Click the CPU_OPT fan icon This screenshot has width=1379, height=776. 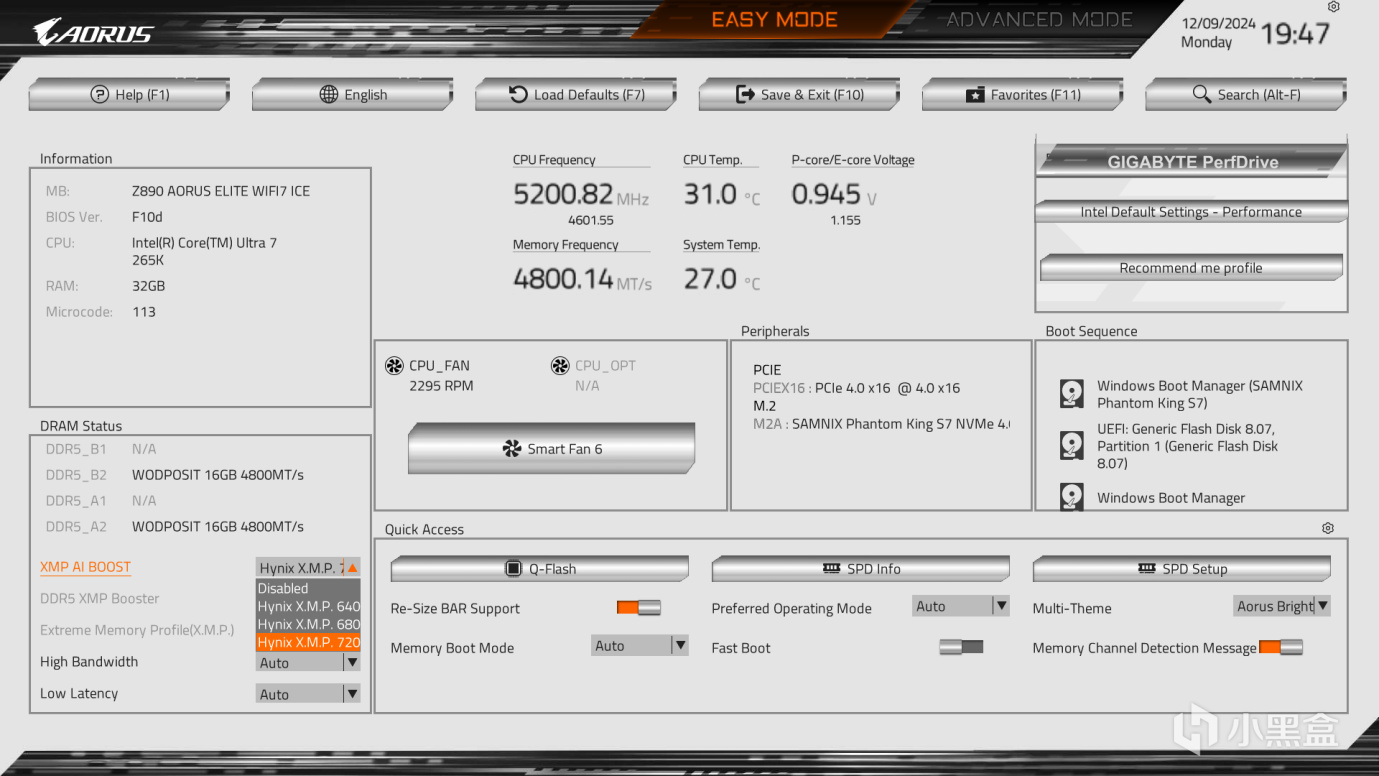pos(560,366)
